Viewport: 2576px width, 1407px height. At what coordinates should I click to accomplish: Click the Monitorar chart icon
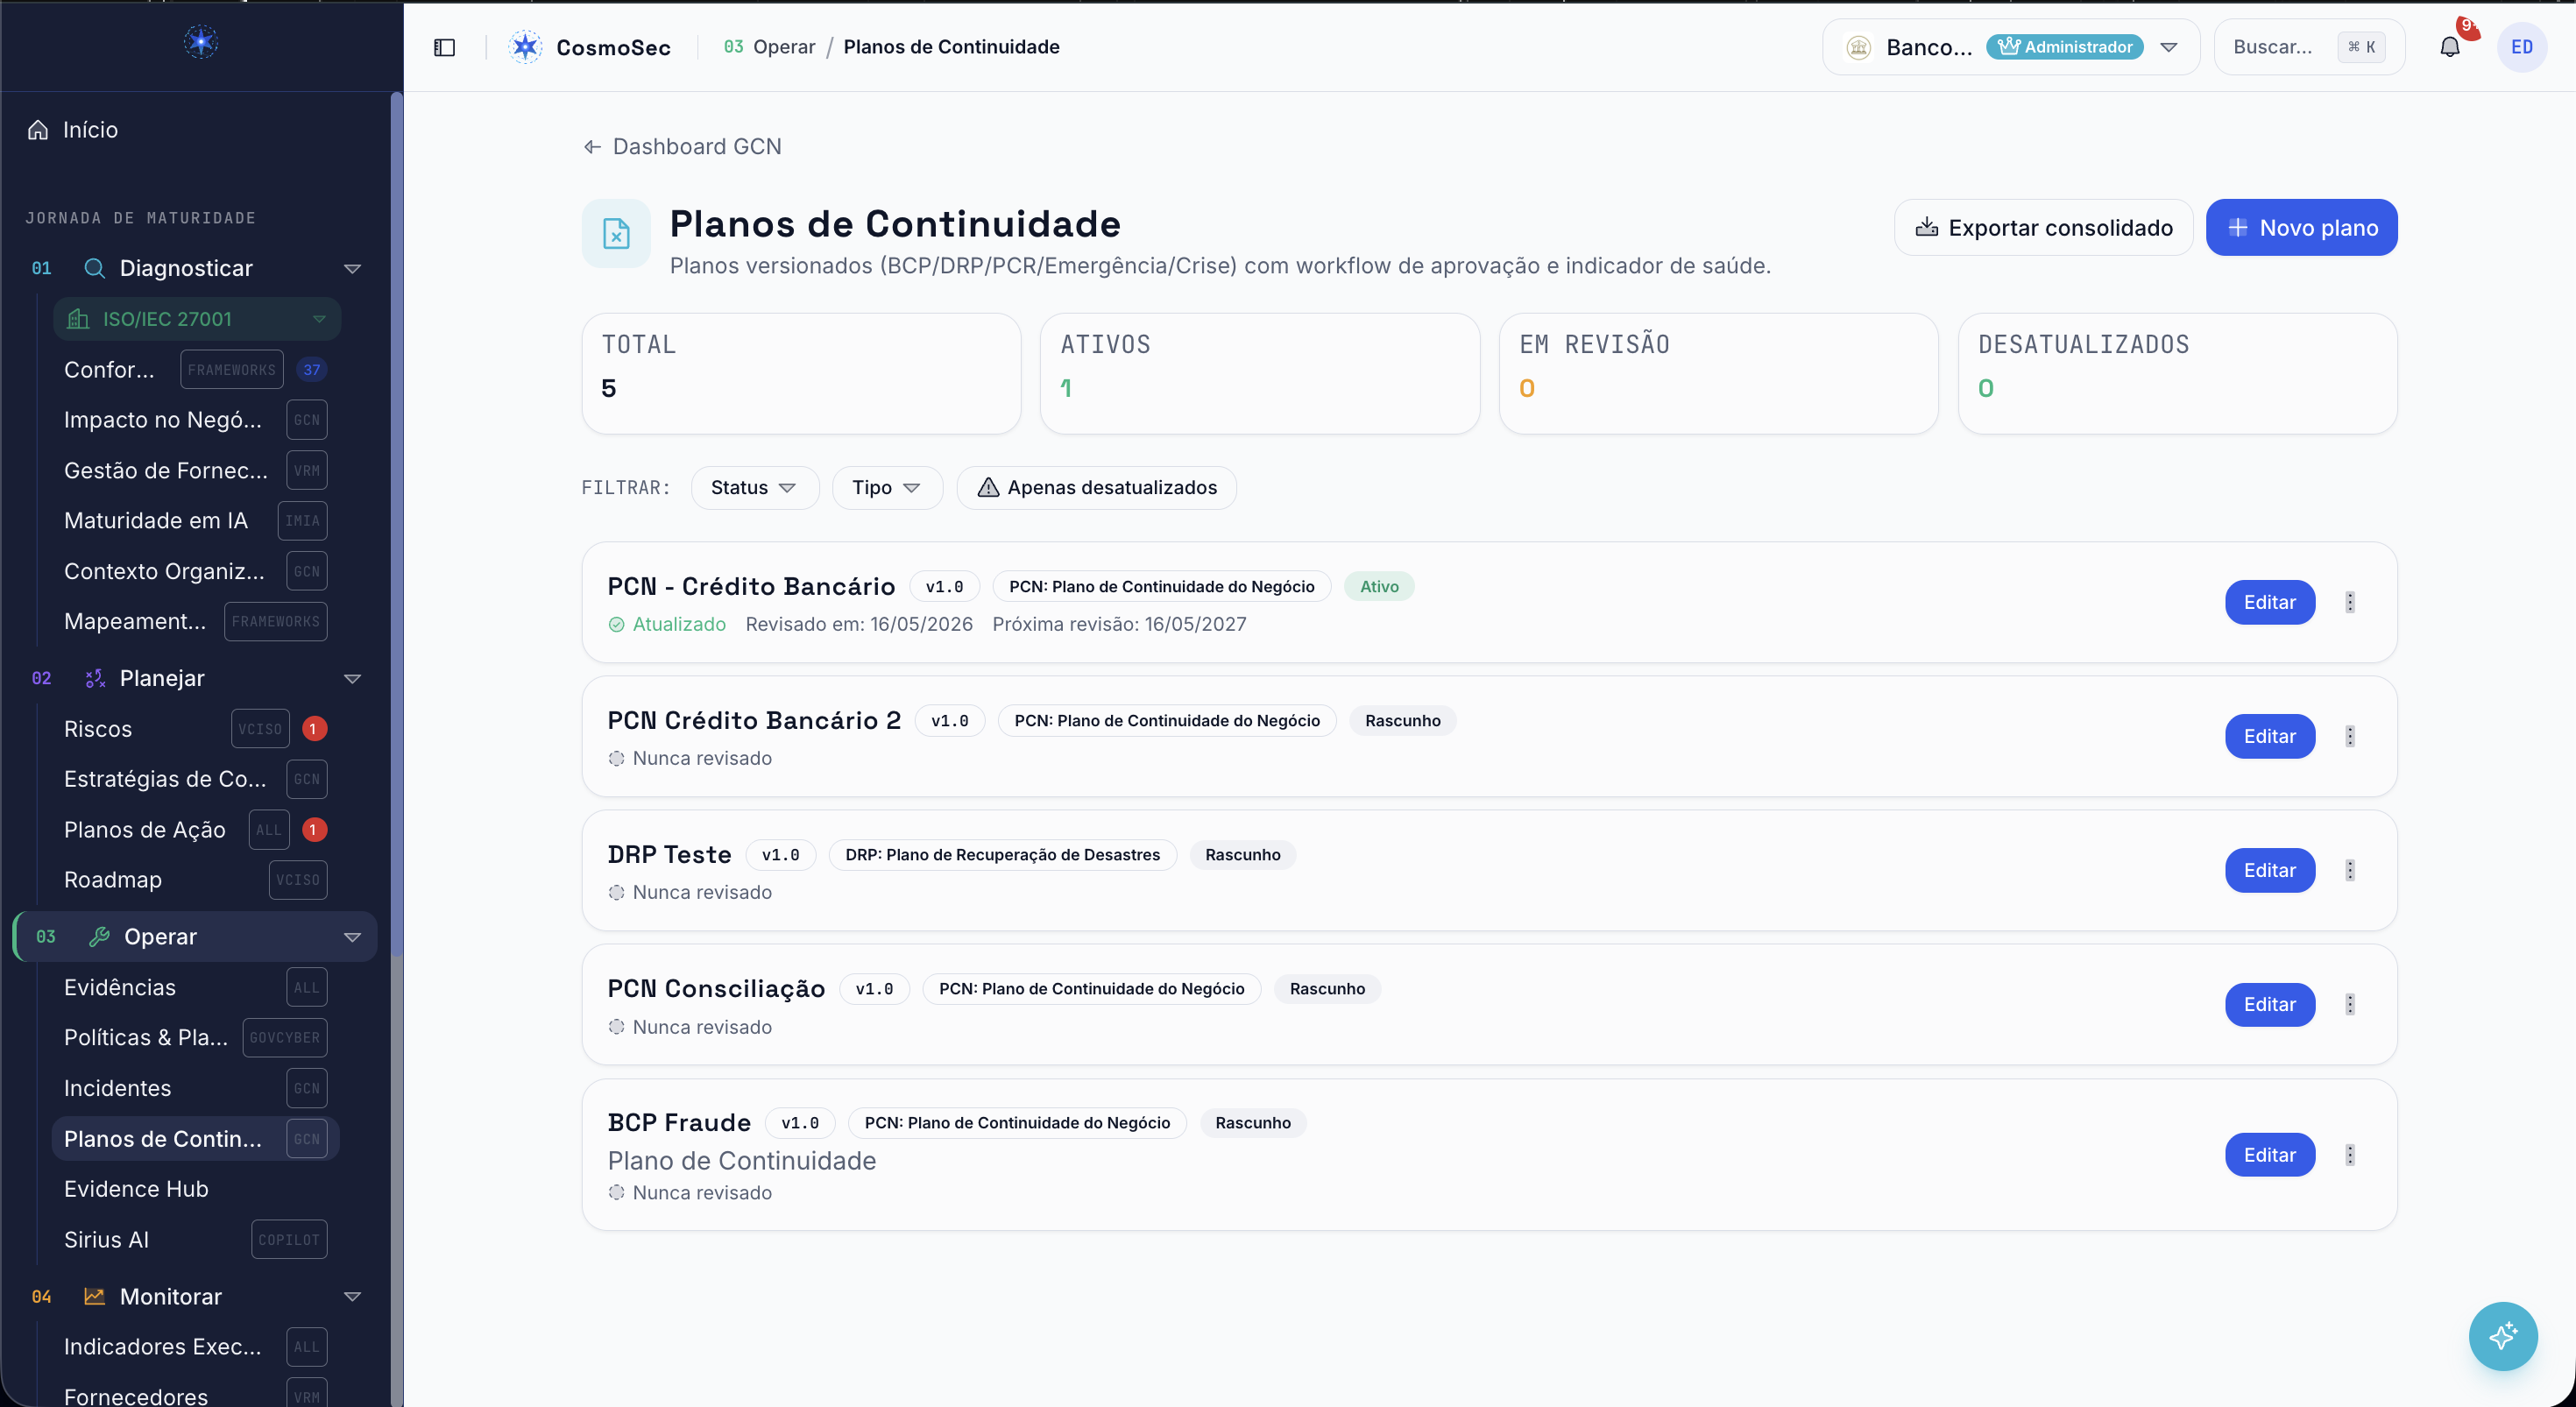point(94,1296)
